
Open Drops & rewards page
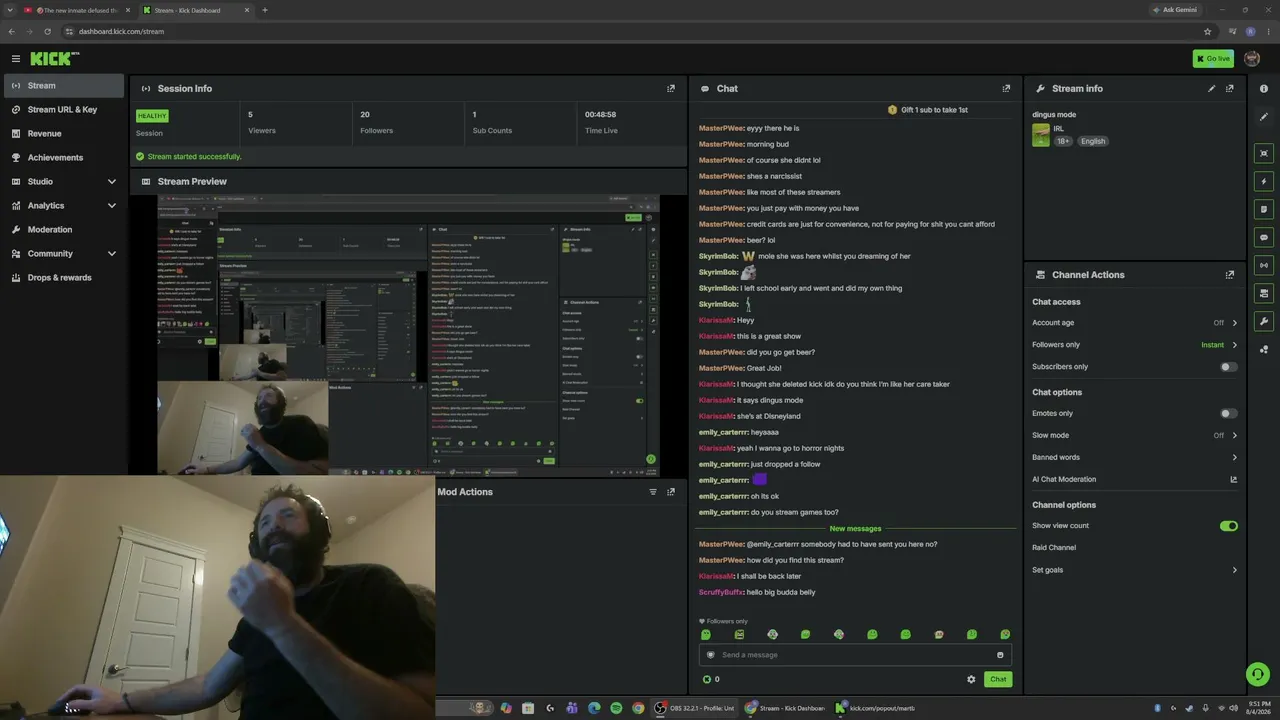pos(64,277)
